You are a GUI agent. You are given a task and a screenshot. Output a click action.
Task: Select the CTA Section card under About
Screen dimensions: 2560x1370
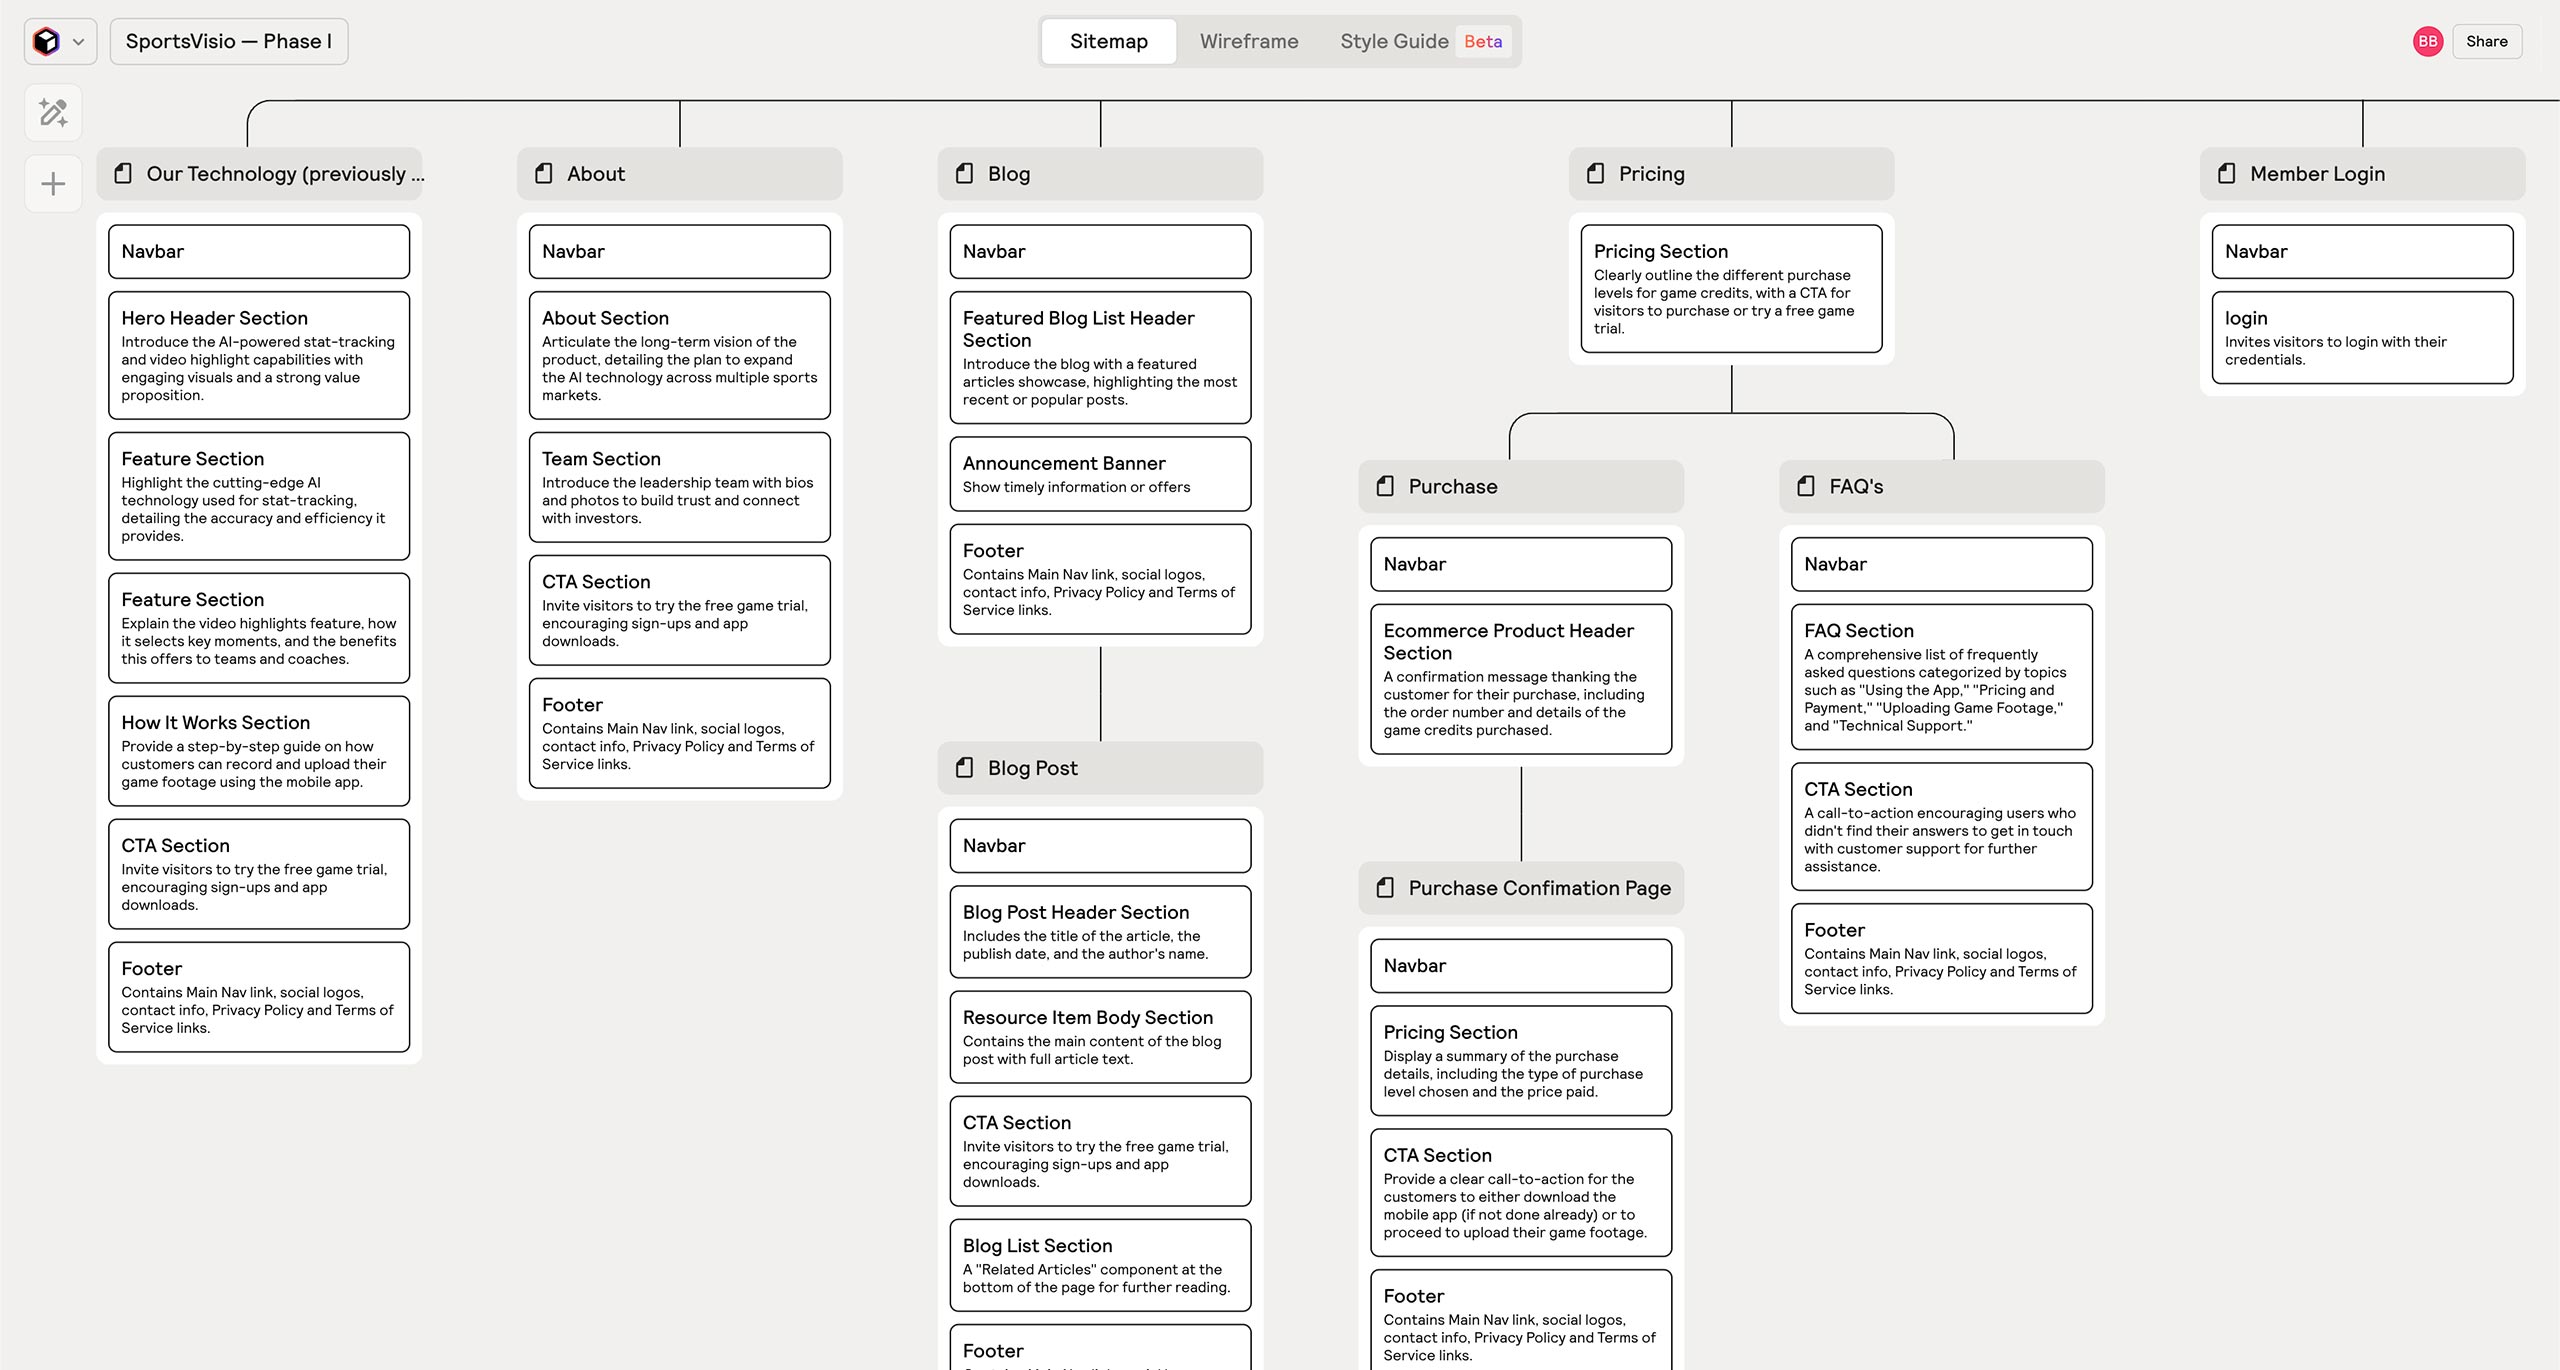click(x=680, y=610)
